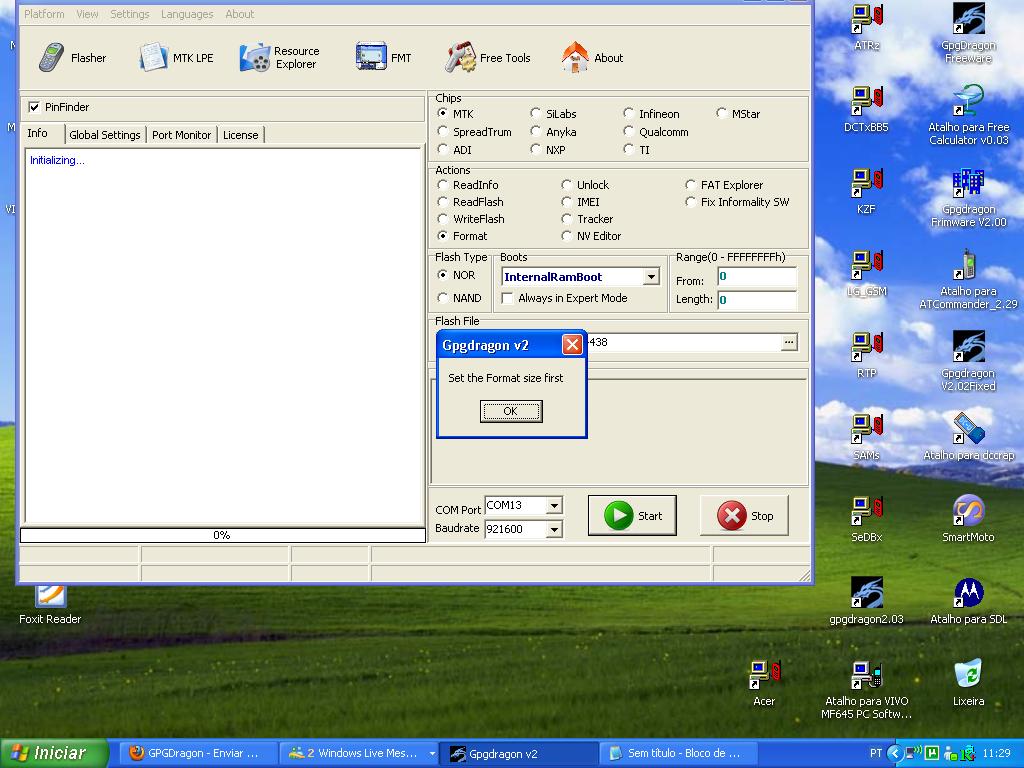The height and width of the screenshot is (768, 1024).
Task: Open SAMs desktop shortcut
Action: [867, 437]
